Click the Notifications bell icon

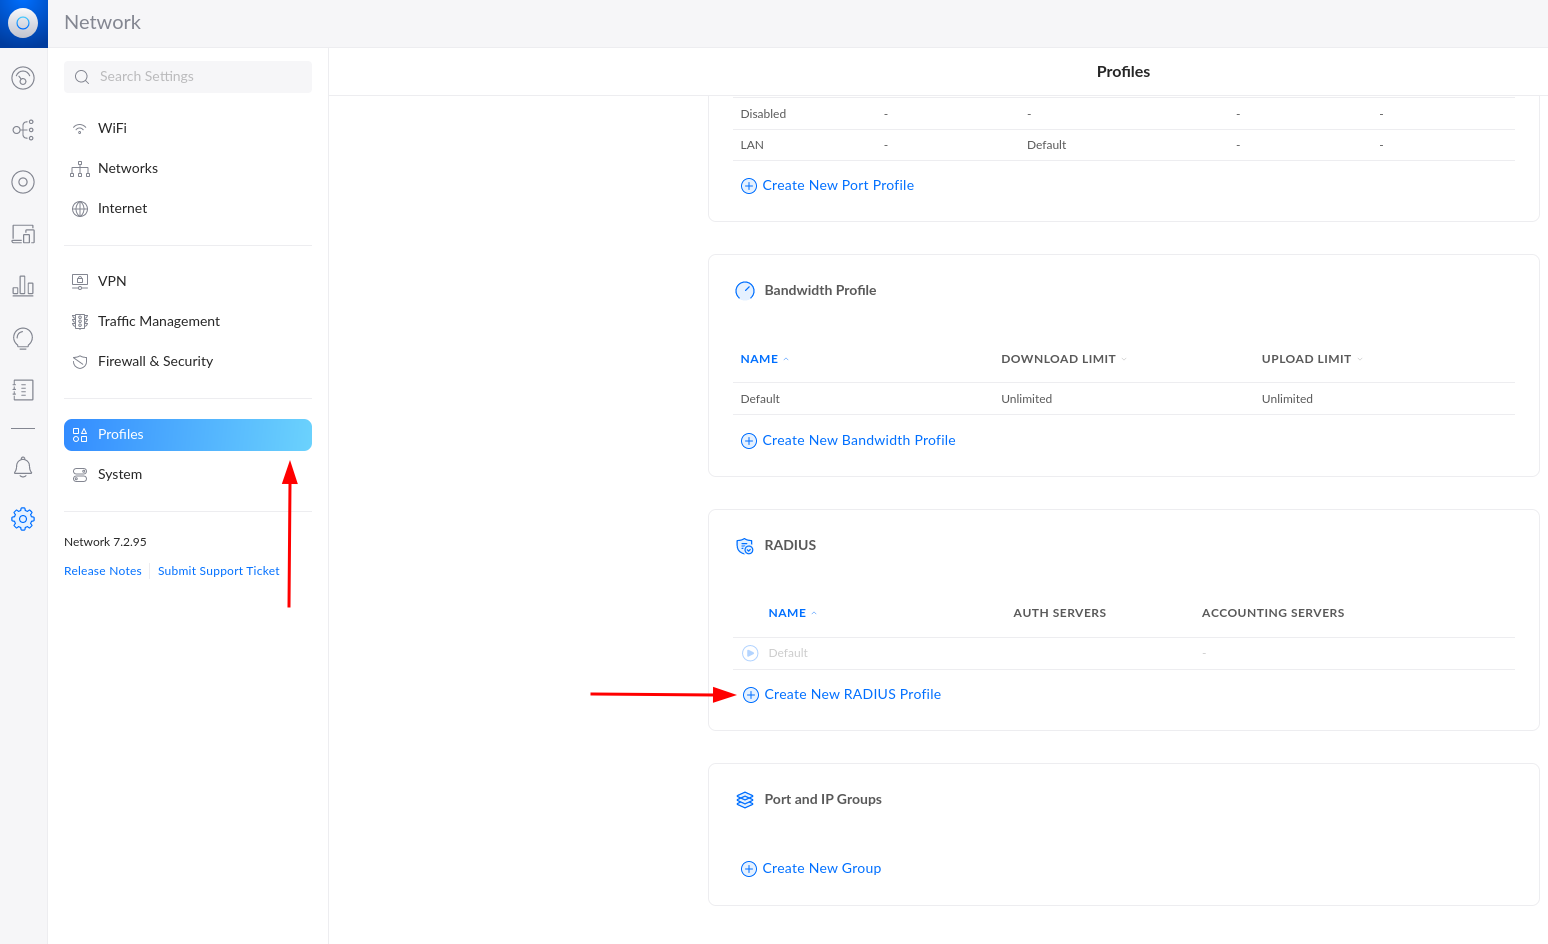tap(23, 467)
